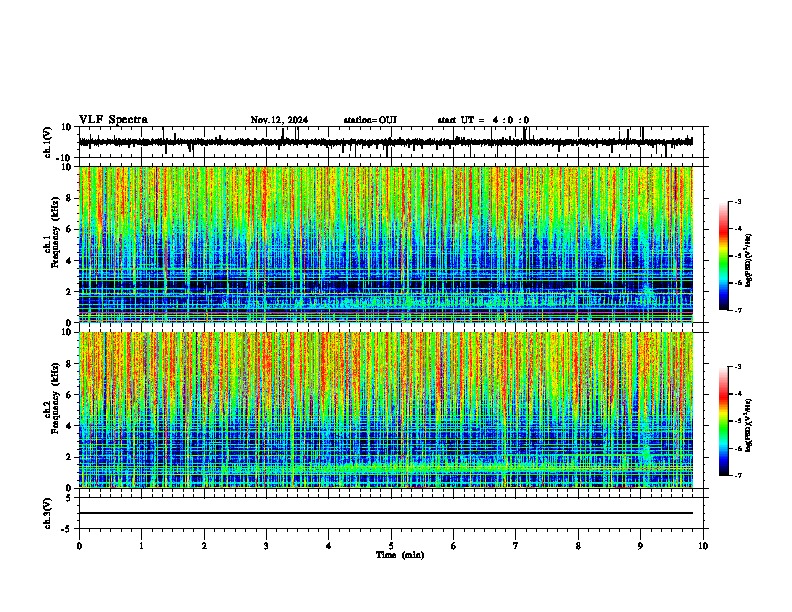Click the "Time (min)" axis label
This screenshot has width=792, height=612.
[x=400, y=555]
